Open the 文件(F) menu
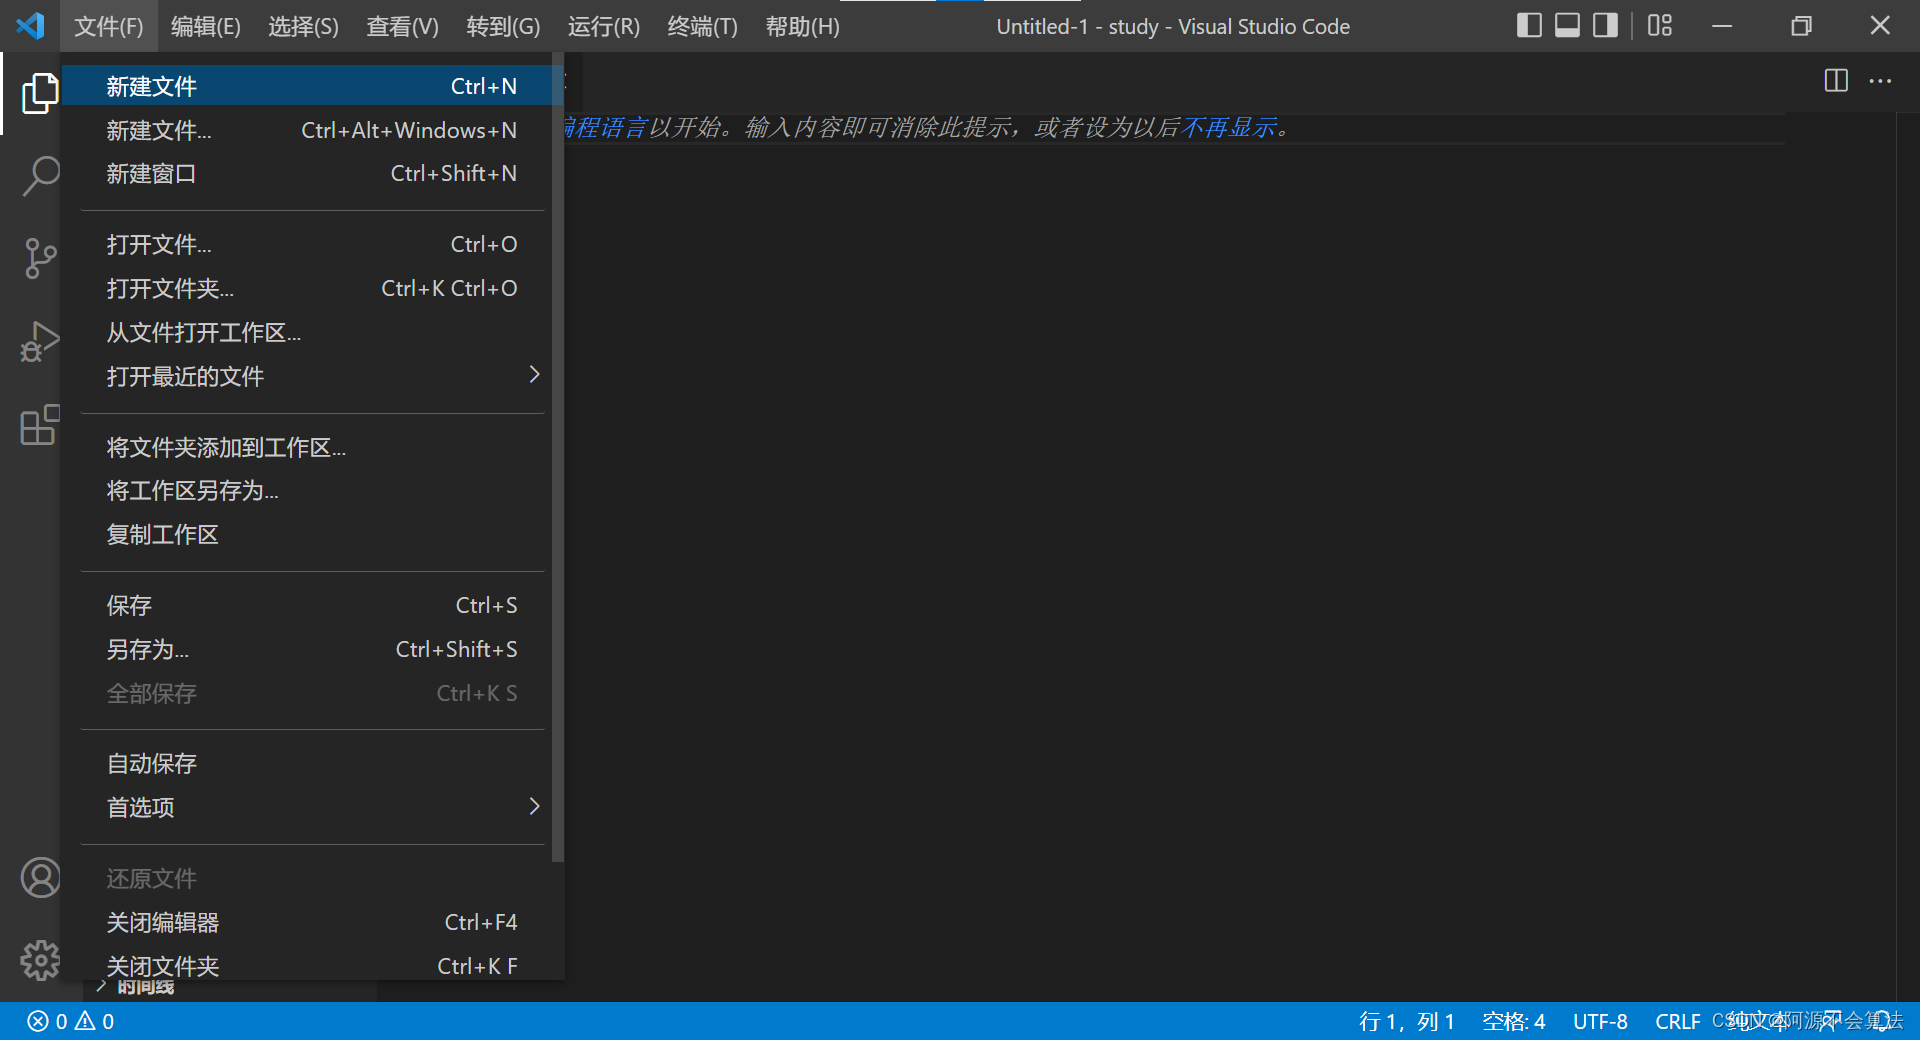This screenshot has height=1040, width=1920. (108, 26)
